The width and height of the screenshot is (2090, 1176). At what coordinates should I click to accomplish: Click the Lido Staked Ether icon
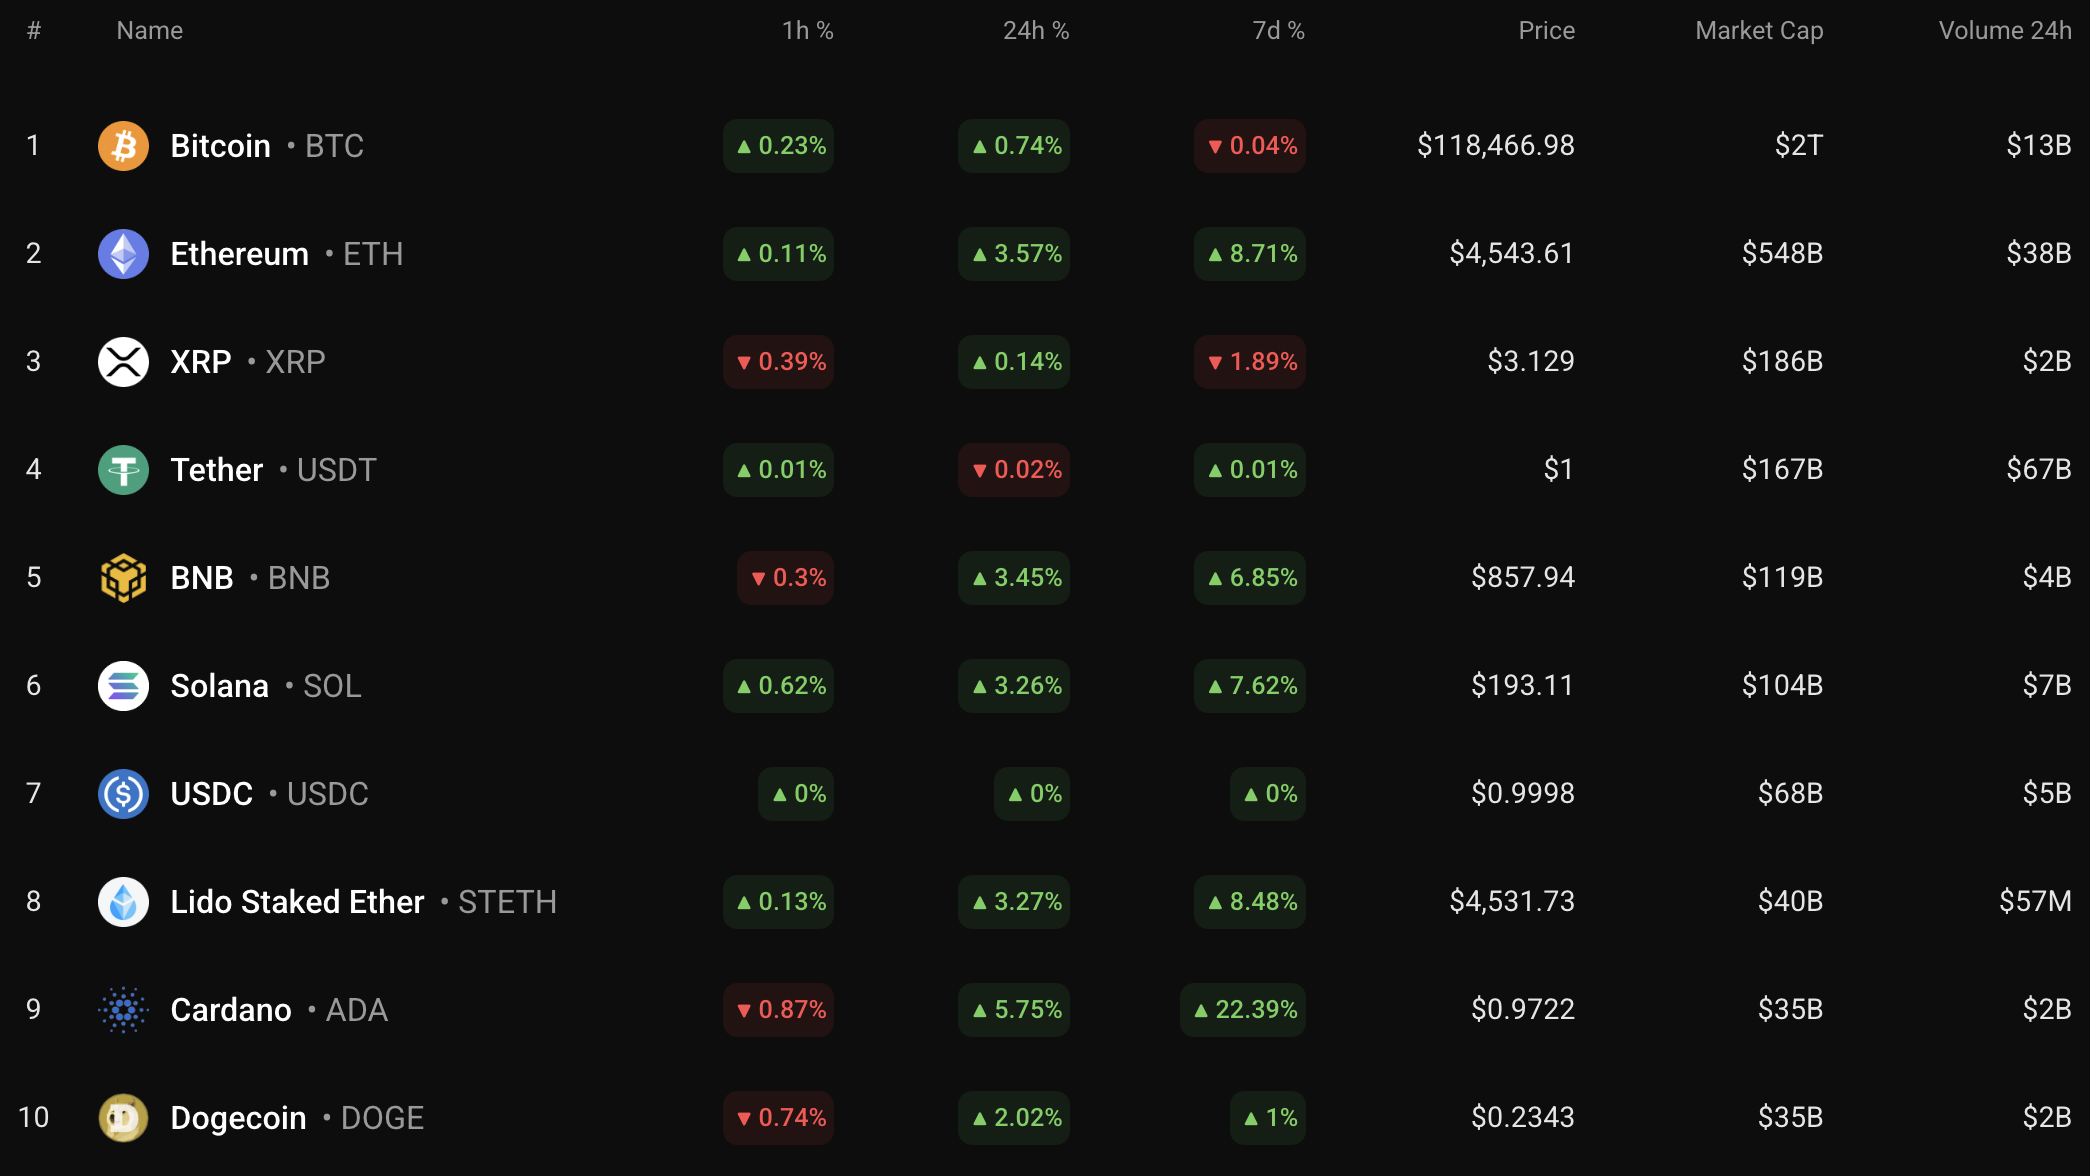(123, 902)
